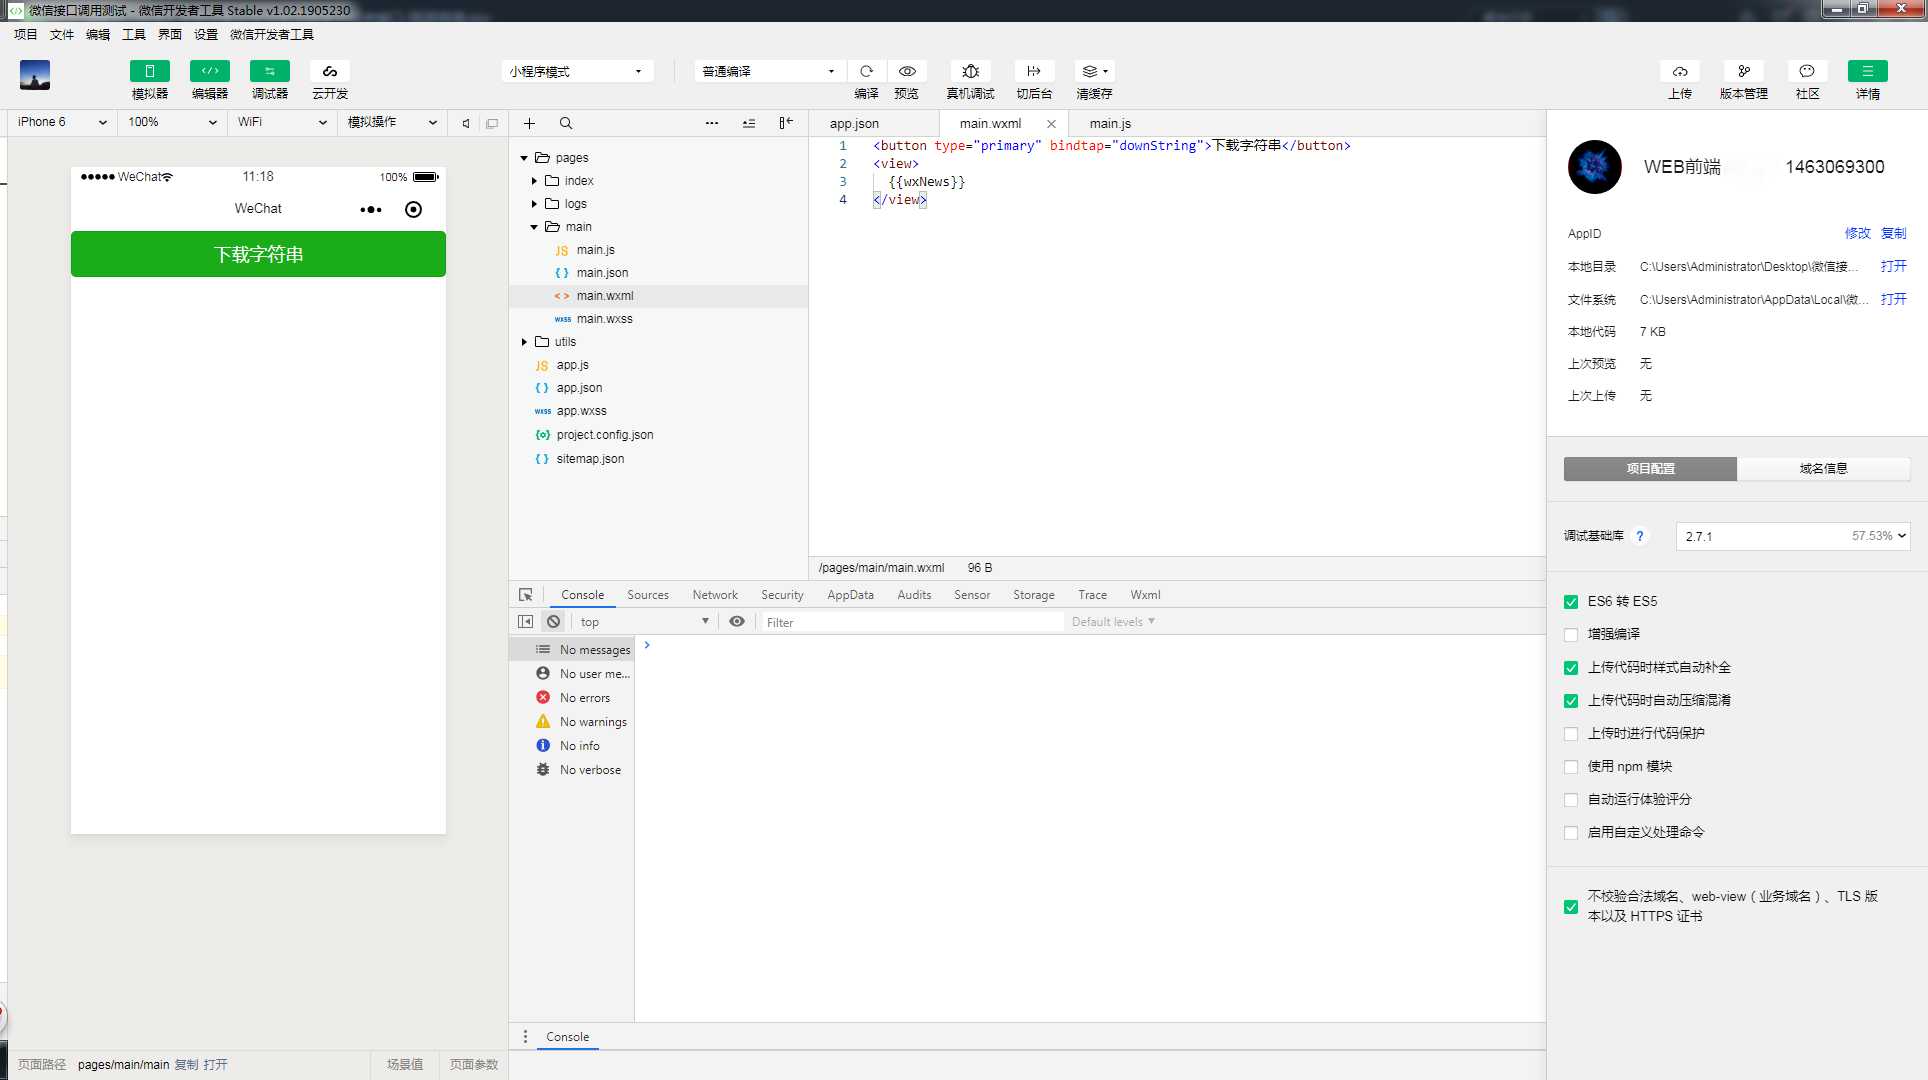Click the inspect element icon in devtools

tap(526, 594)
